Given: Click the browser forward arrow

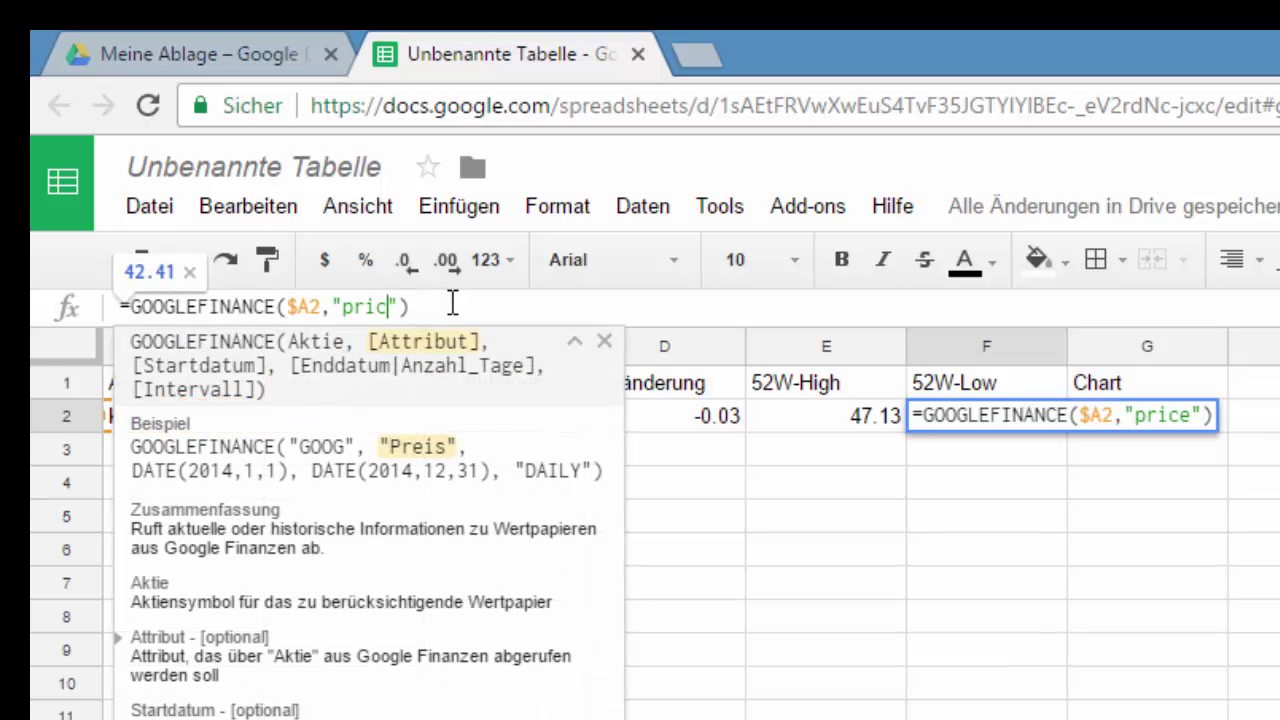Looking at the screenshot, I should [103, 105].
